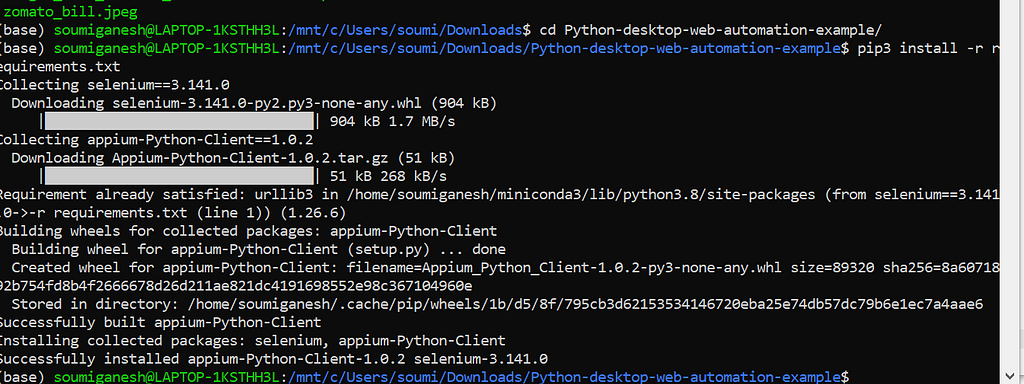Image resolution: width=1024 pixels, height=384 pixels.
Task: Click the Appium tar.gz download progress bar
Action: [179, 176]
